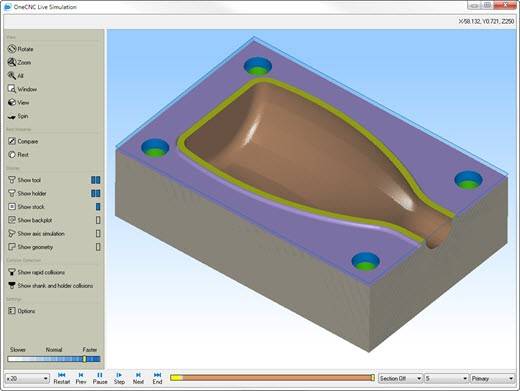Screen dimensions: 520x391
Task: Open the Compare analysis tool
Action: coord(23,141)
